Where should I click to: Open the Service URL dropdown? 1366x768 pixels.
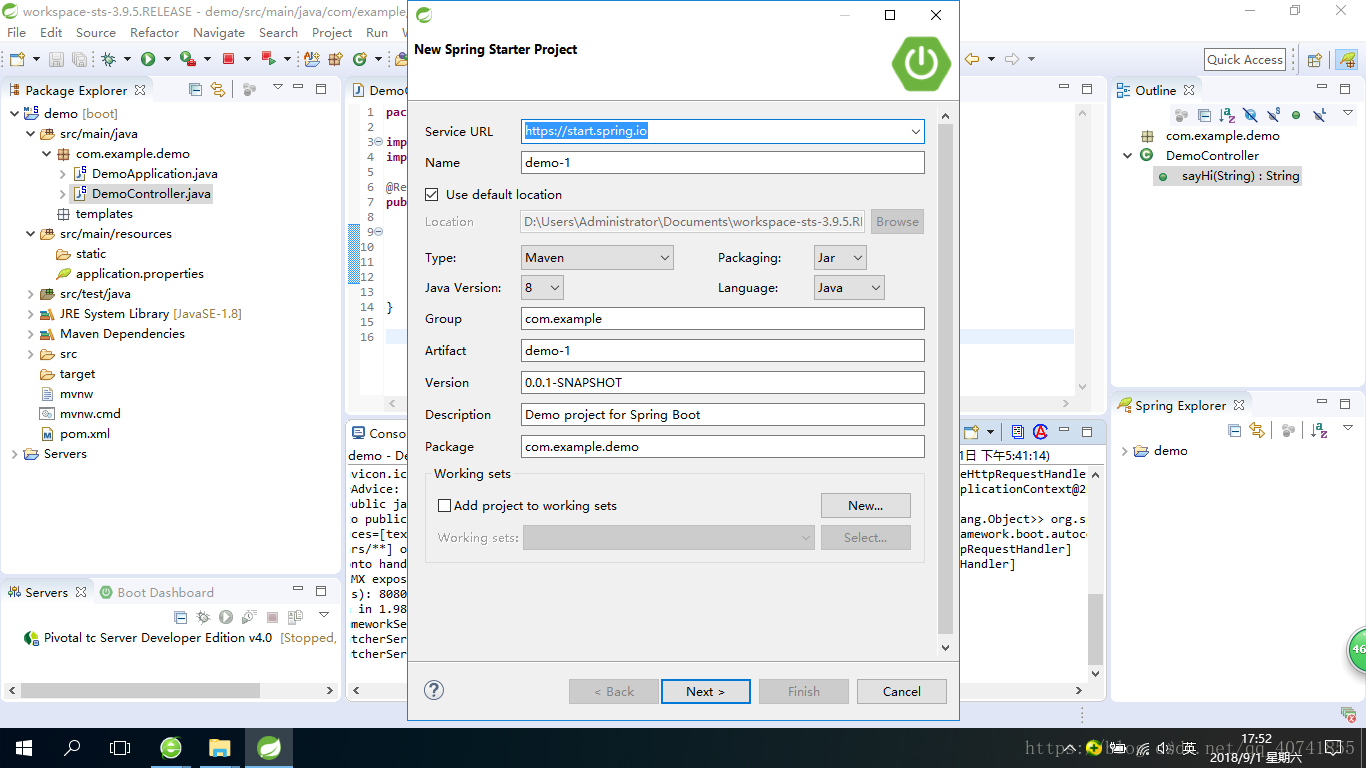(915, 131)
